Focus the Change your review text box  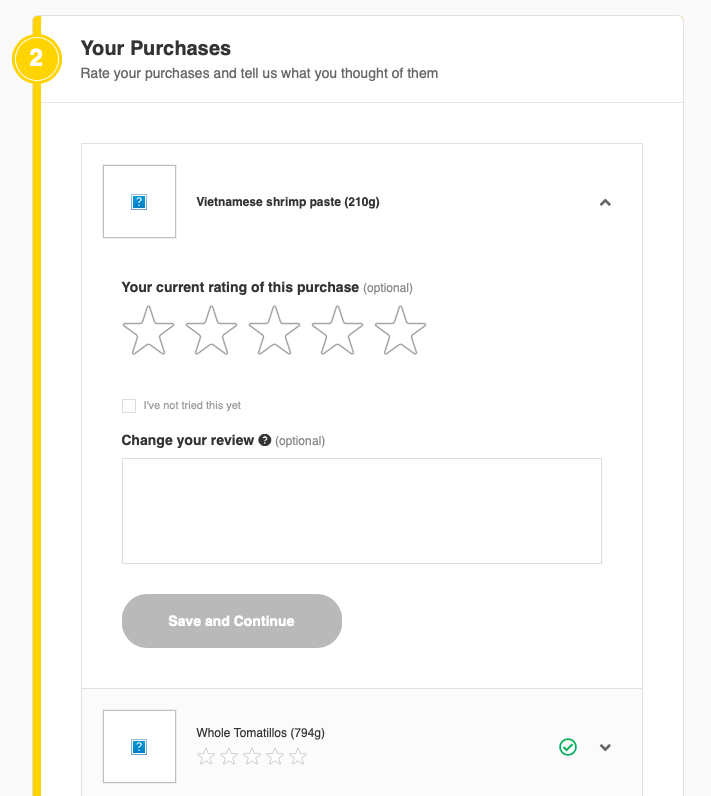(x=362, y=511)
